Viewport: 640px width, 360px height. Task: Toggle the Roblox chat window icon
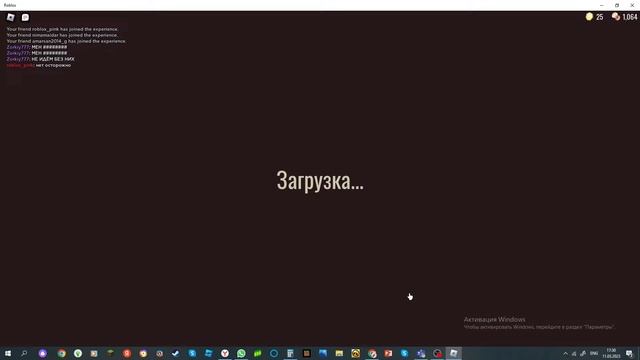[25, 17]
